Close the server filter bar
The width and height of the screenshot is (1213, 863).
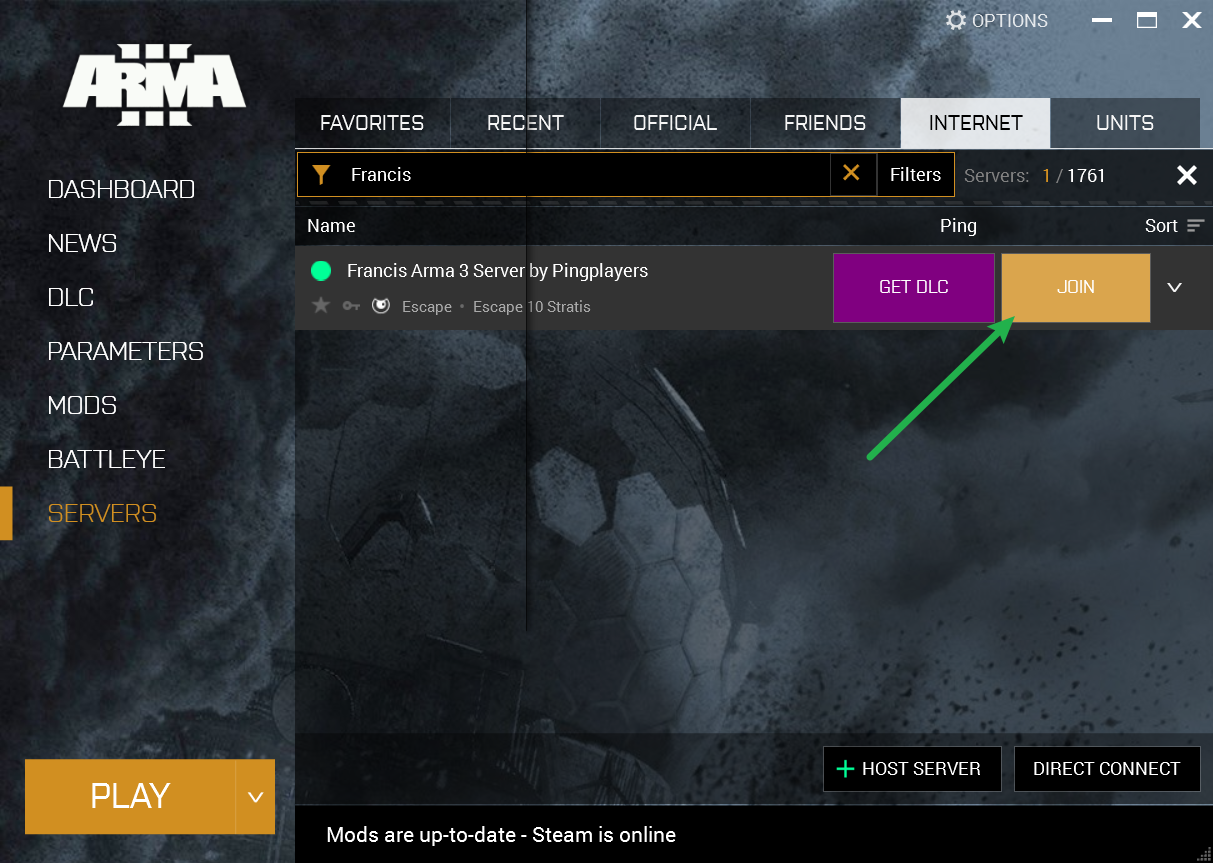pos(1186,175)
